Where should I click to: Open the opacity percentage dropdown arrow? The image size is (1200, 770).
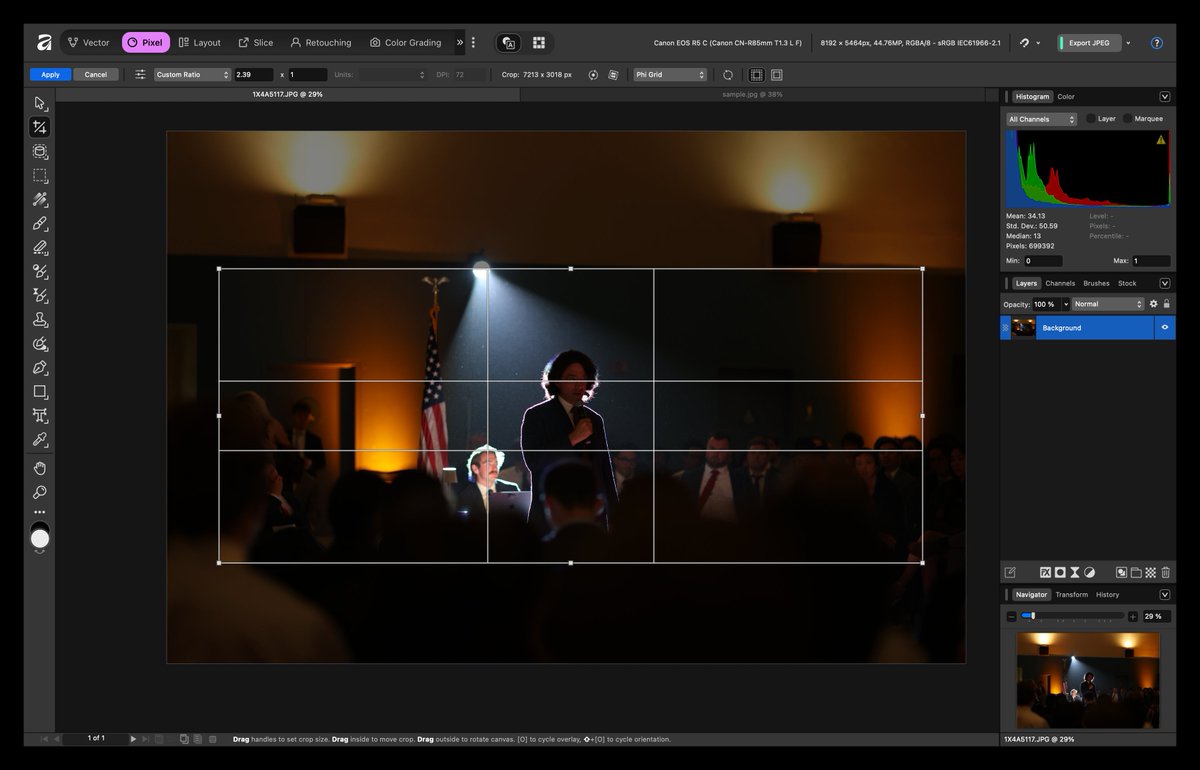tap(1065, 304)
